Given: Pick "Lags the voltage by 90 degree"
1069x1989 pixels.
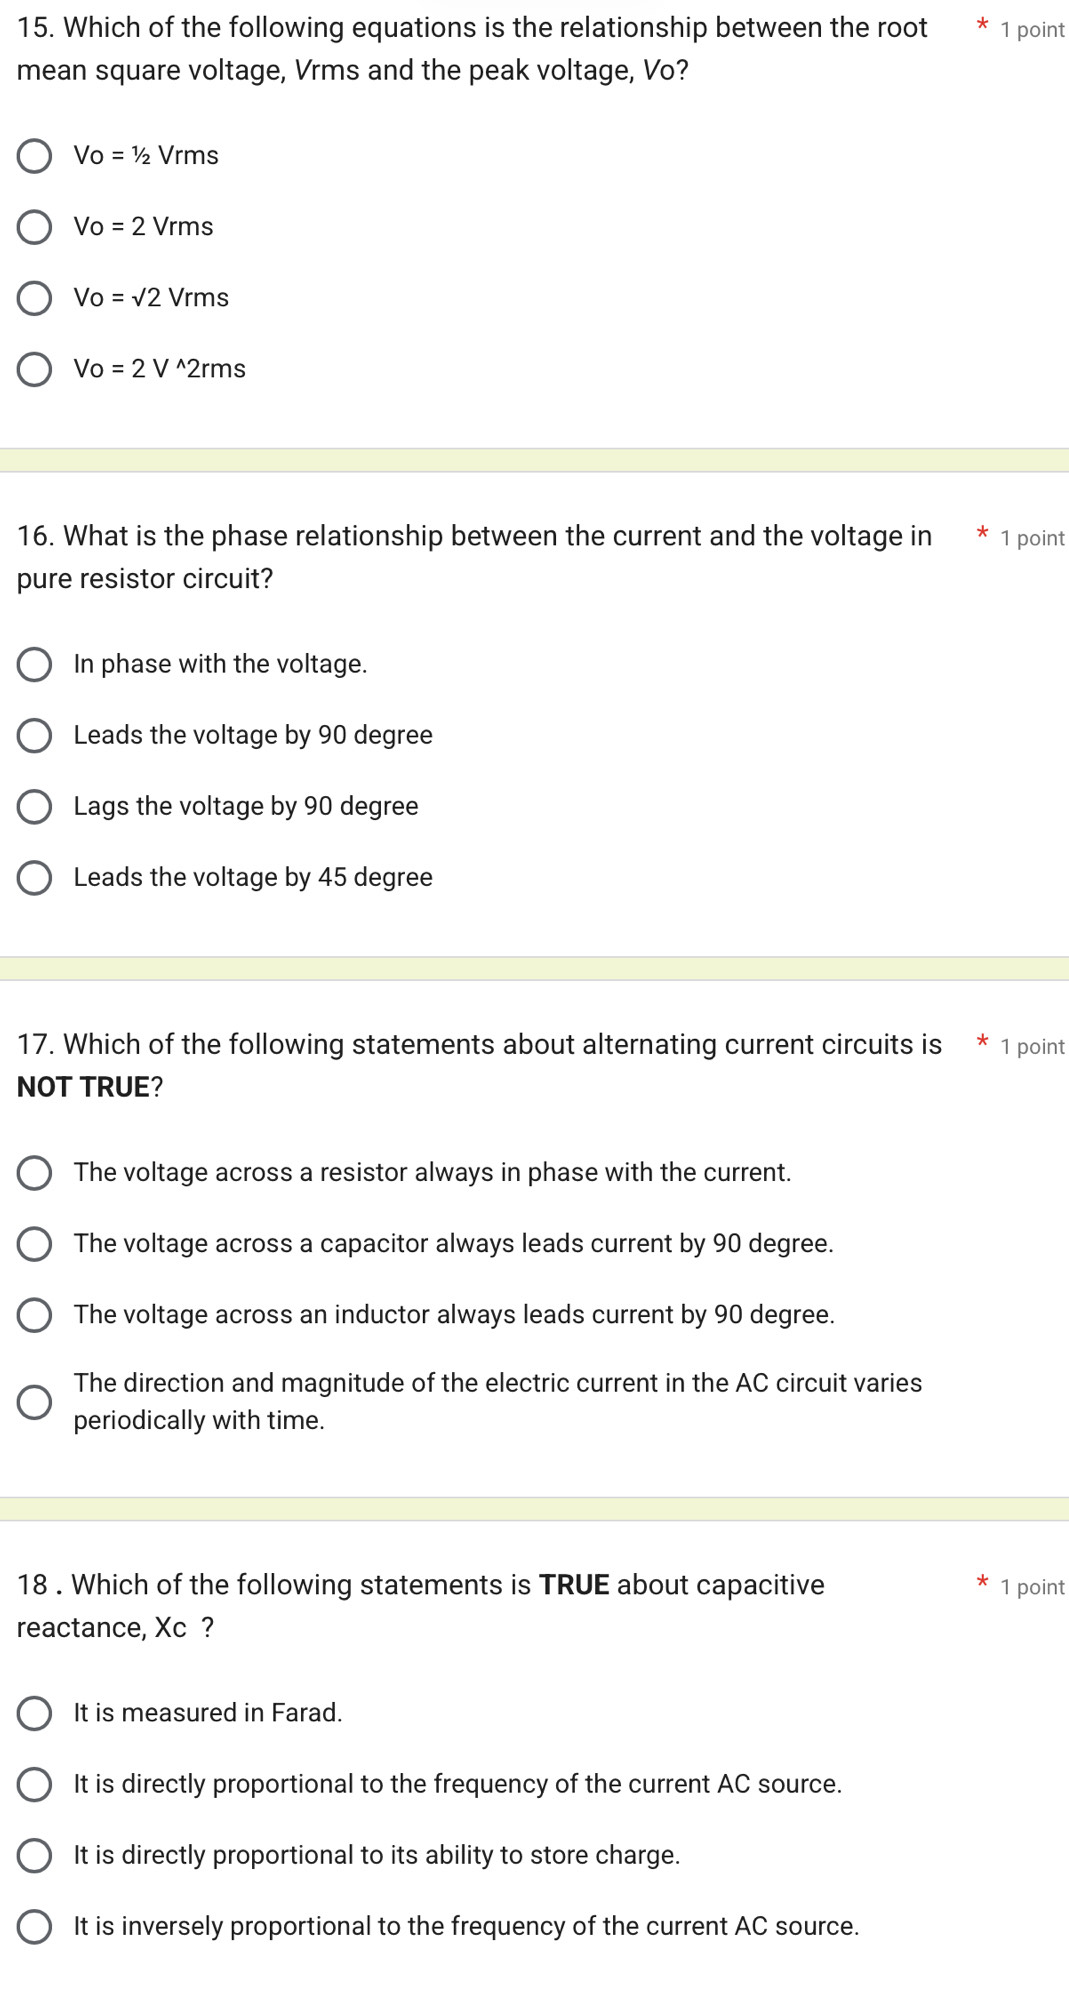Looking at the screenshot, I should [35, 806].
